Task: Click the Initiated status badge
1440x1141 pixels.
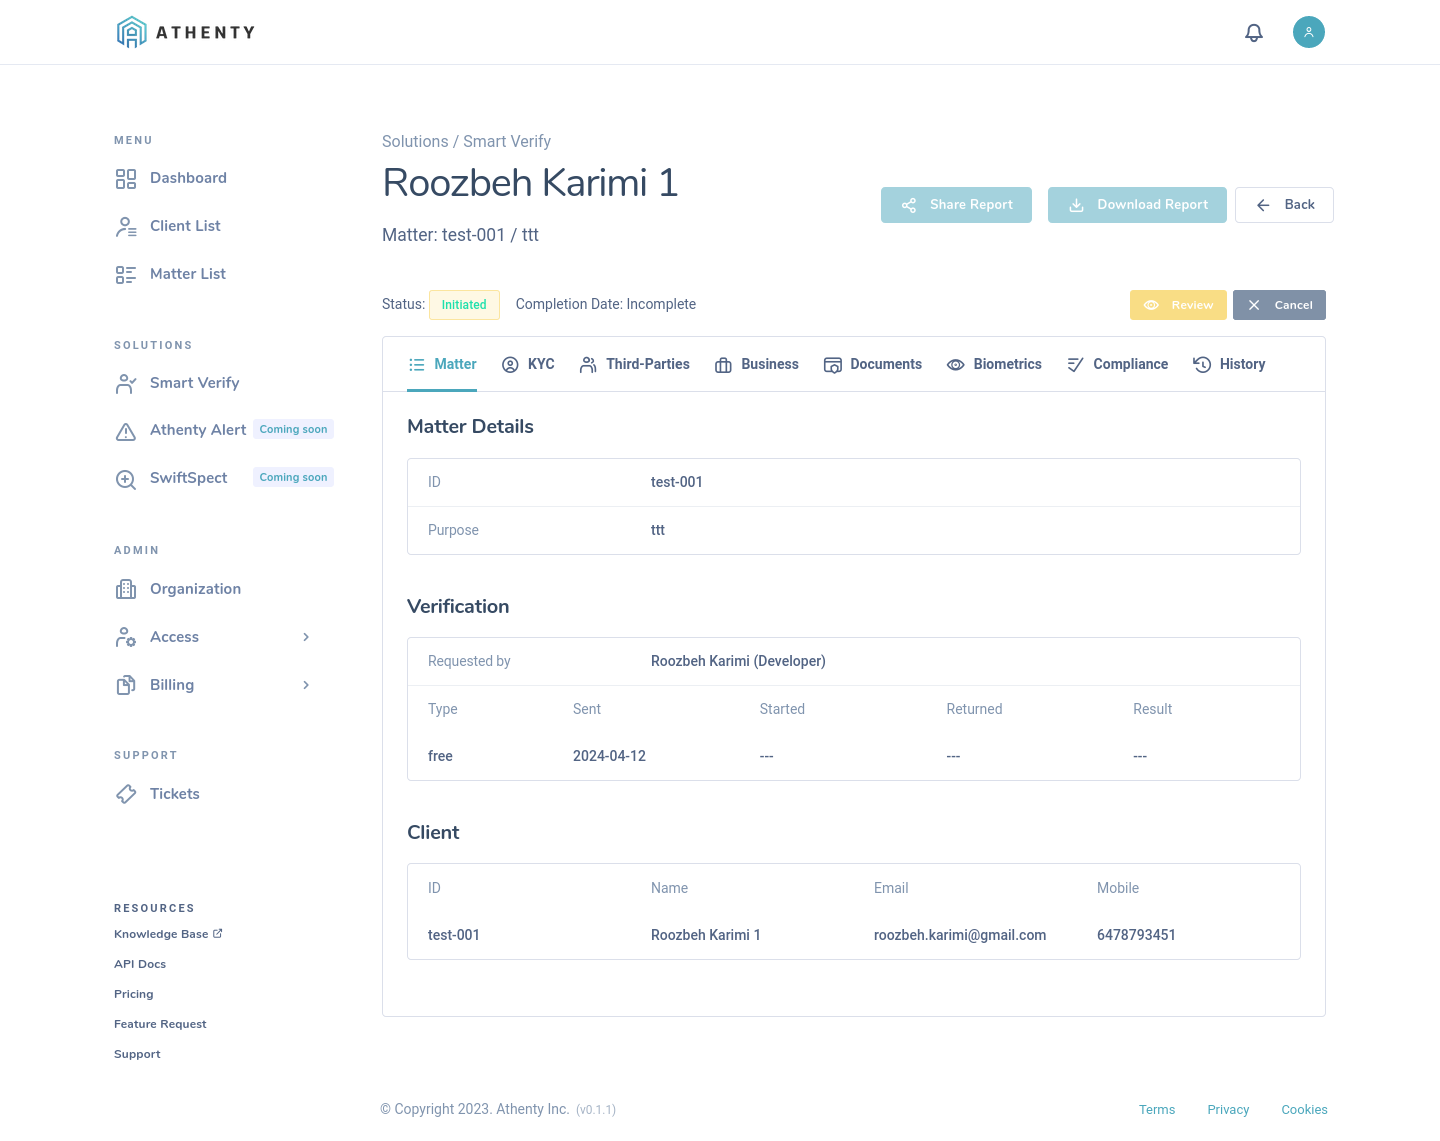Action: click(x=464, y=305)
